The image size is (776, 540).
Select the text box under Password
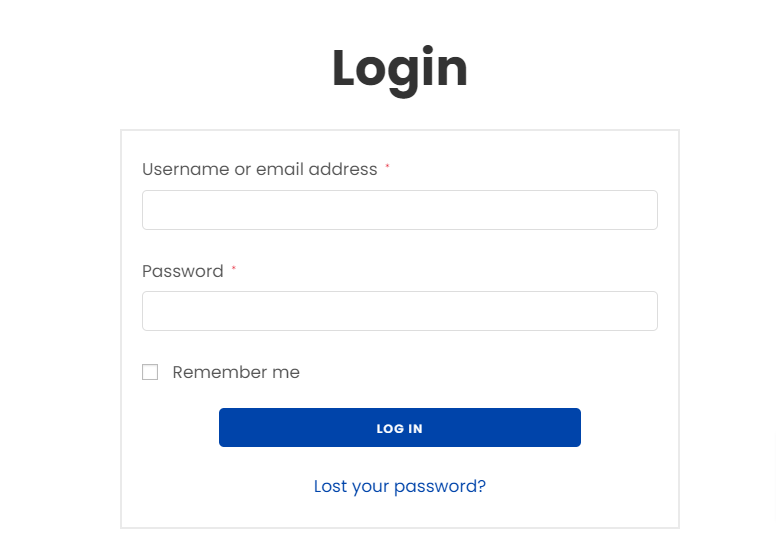pos(399,311)
